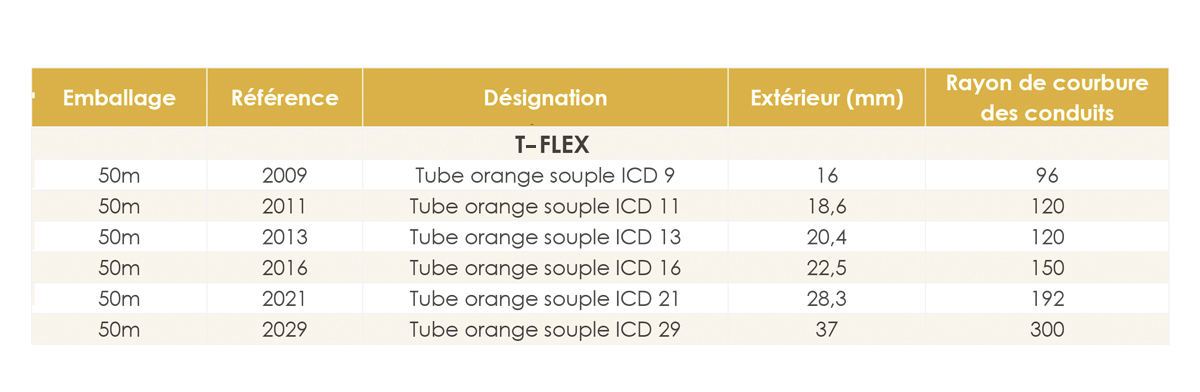Click reference 2011 cell
Screen dimensions: 1200x392
(x=285, y=207)
